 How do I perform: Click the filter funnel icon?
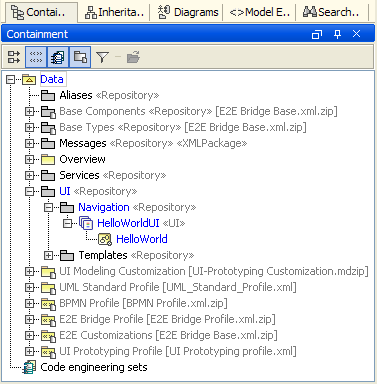coord(102,57)
